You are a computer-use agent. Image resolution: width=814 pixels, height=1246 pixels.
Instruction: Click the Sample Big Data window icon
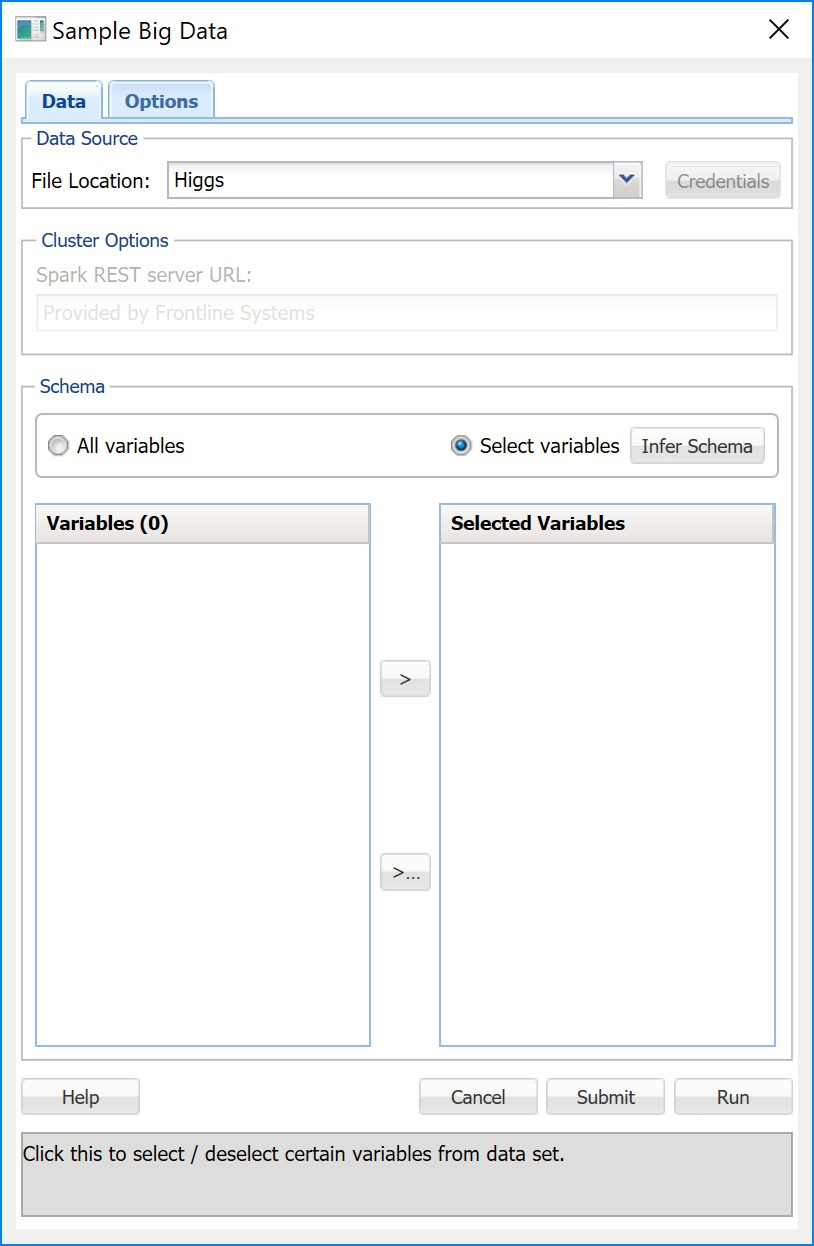coord(30,30)
